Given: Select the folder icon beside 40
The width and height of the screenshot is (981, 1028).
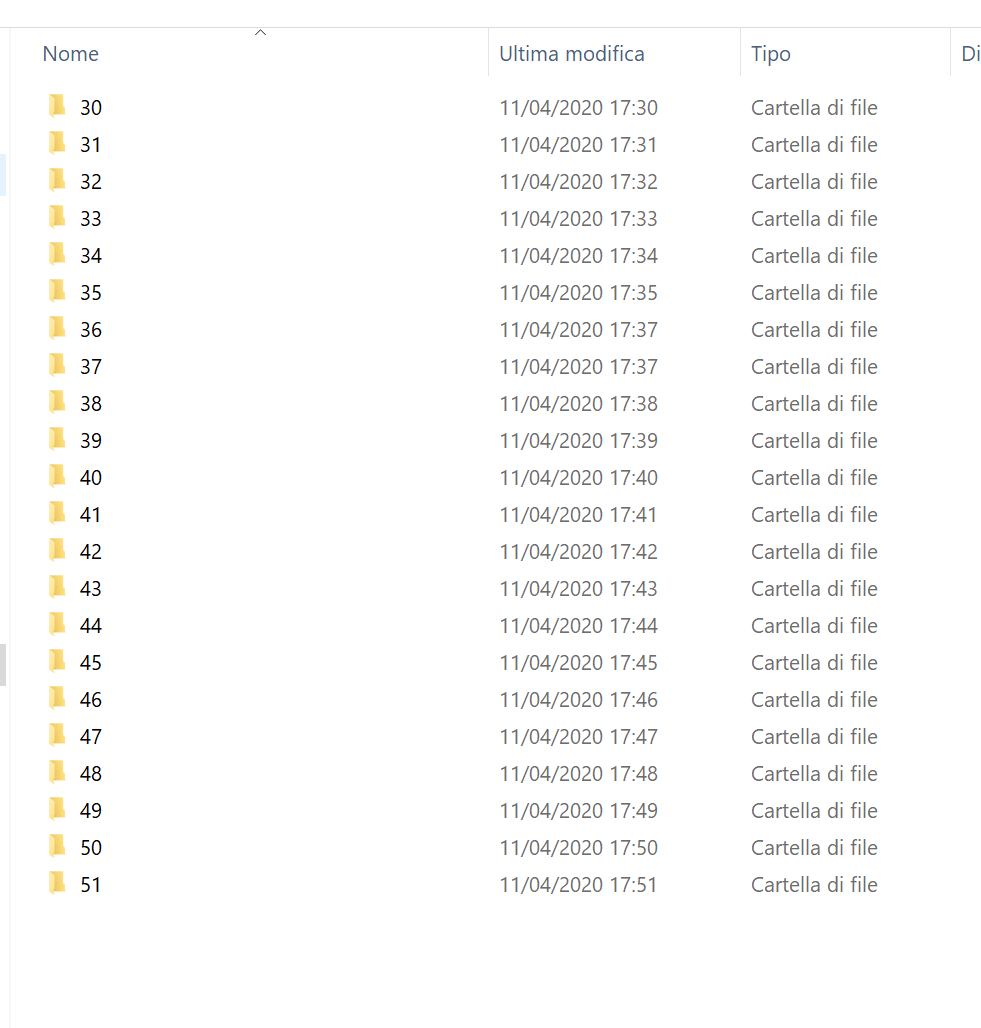Looking at the screenshot, I should click(x=58, y=476).
